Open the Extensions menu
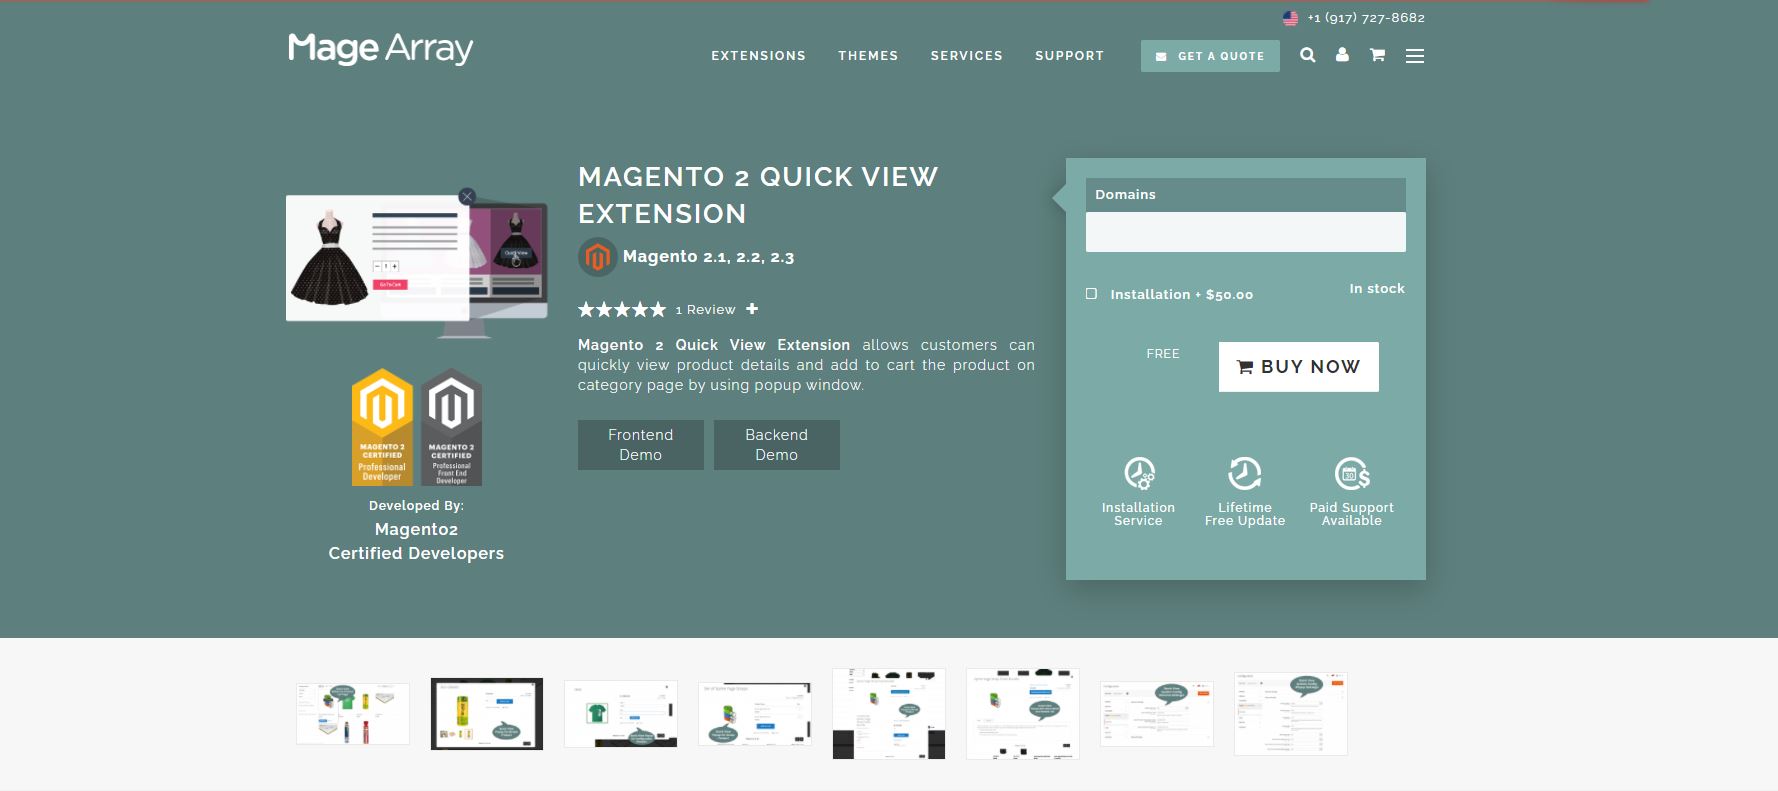Image resolution: width=1778 pixels, height=791 pixels. pos(758,56)
